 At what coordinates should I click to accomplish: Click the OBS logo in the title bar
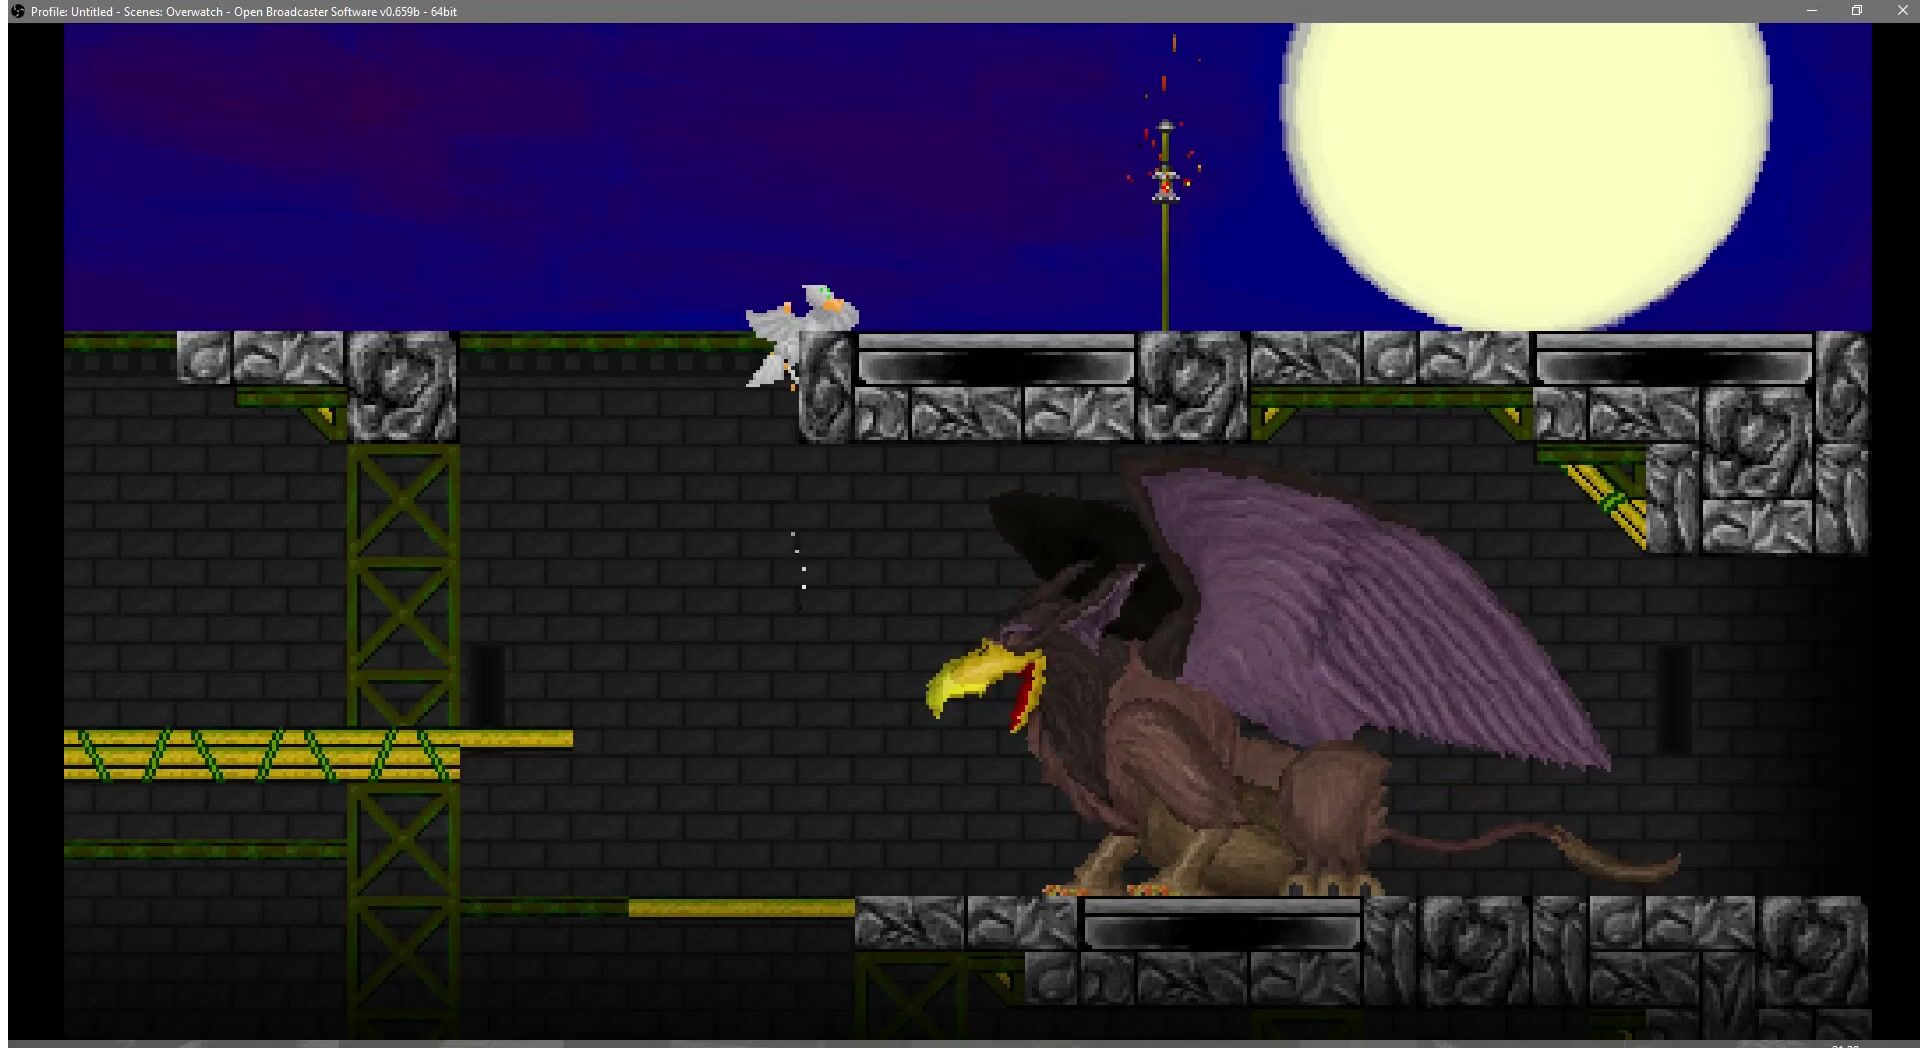(x=17, y=11)
